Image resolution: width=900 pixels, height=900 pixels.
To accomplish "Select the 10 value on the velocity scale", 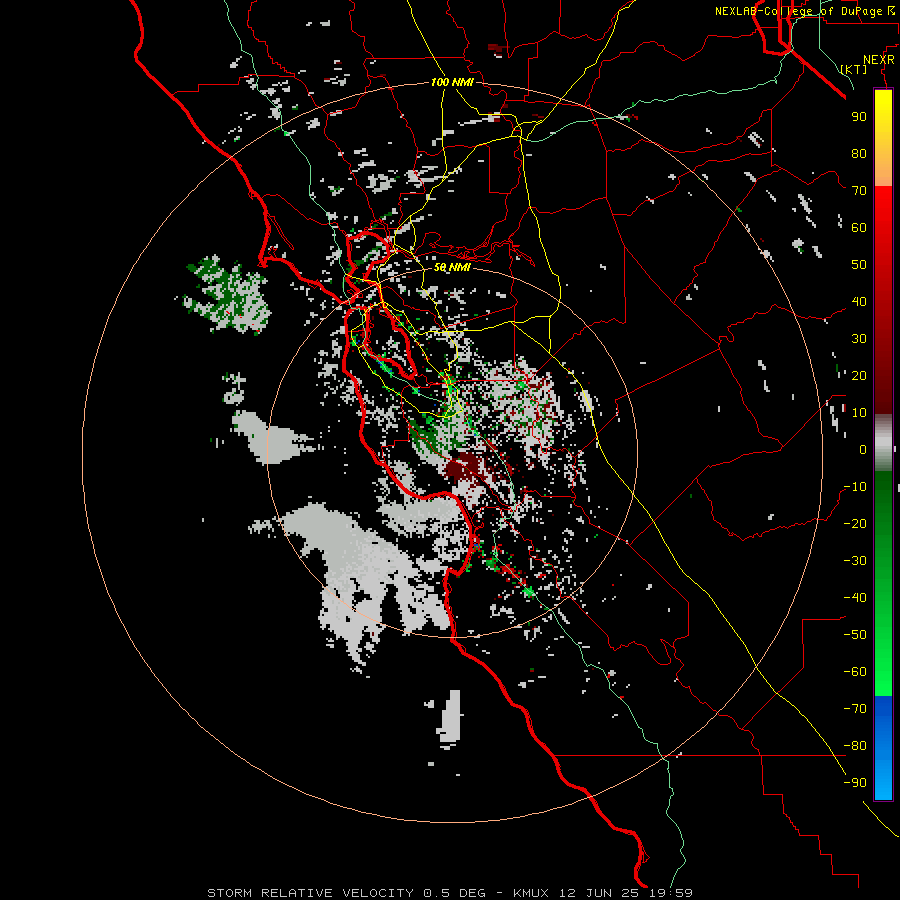I will [x=859, y=413].
